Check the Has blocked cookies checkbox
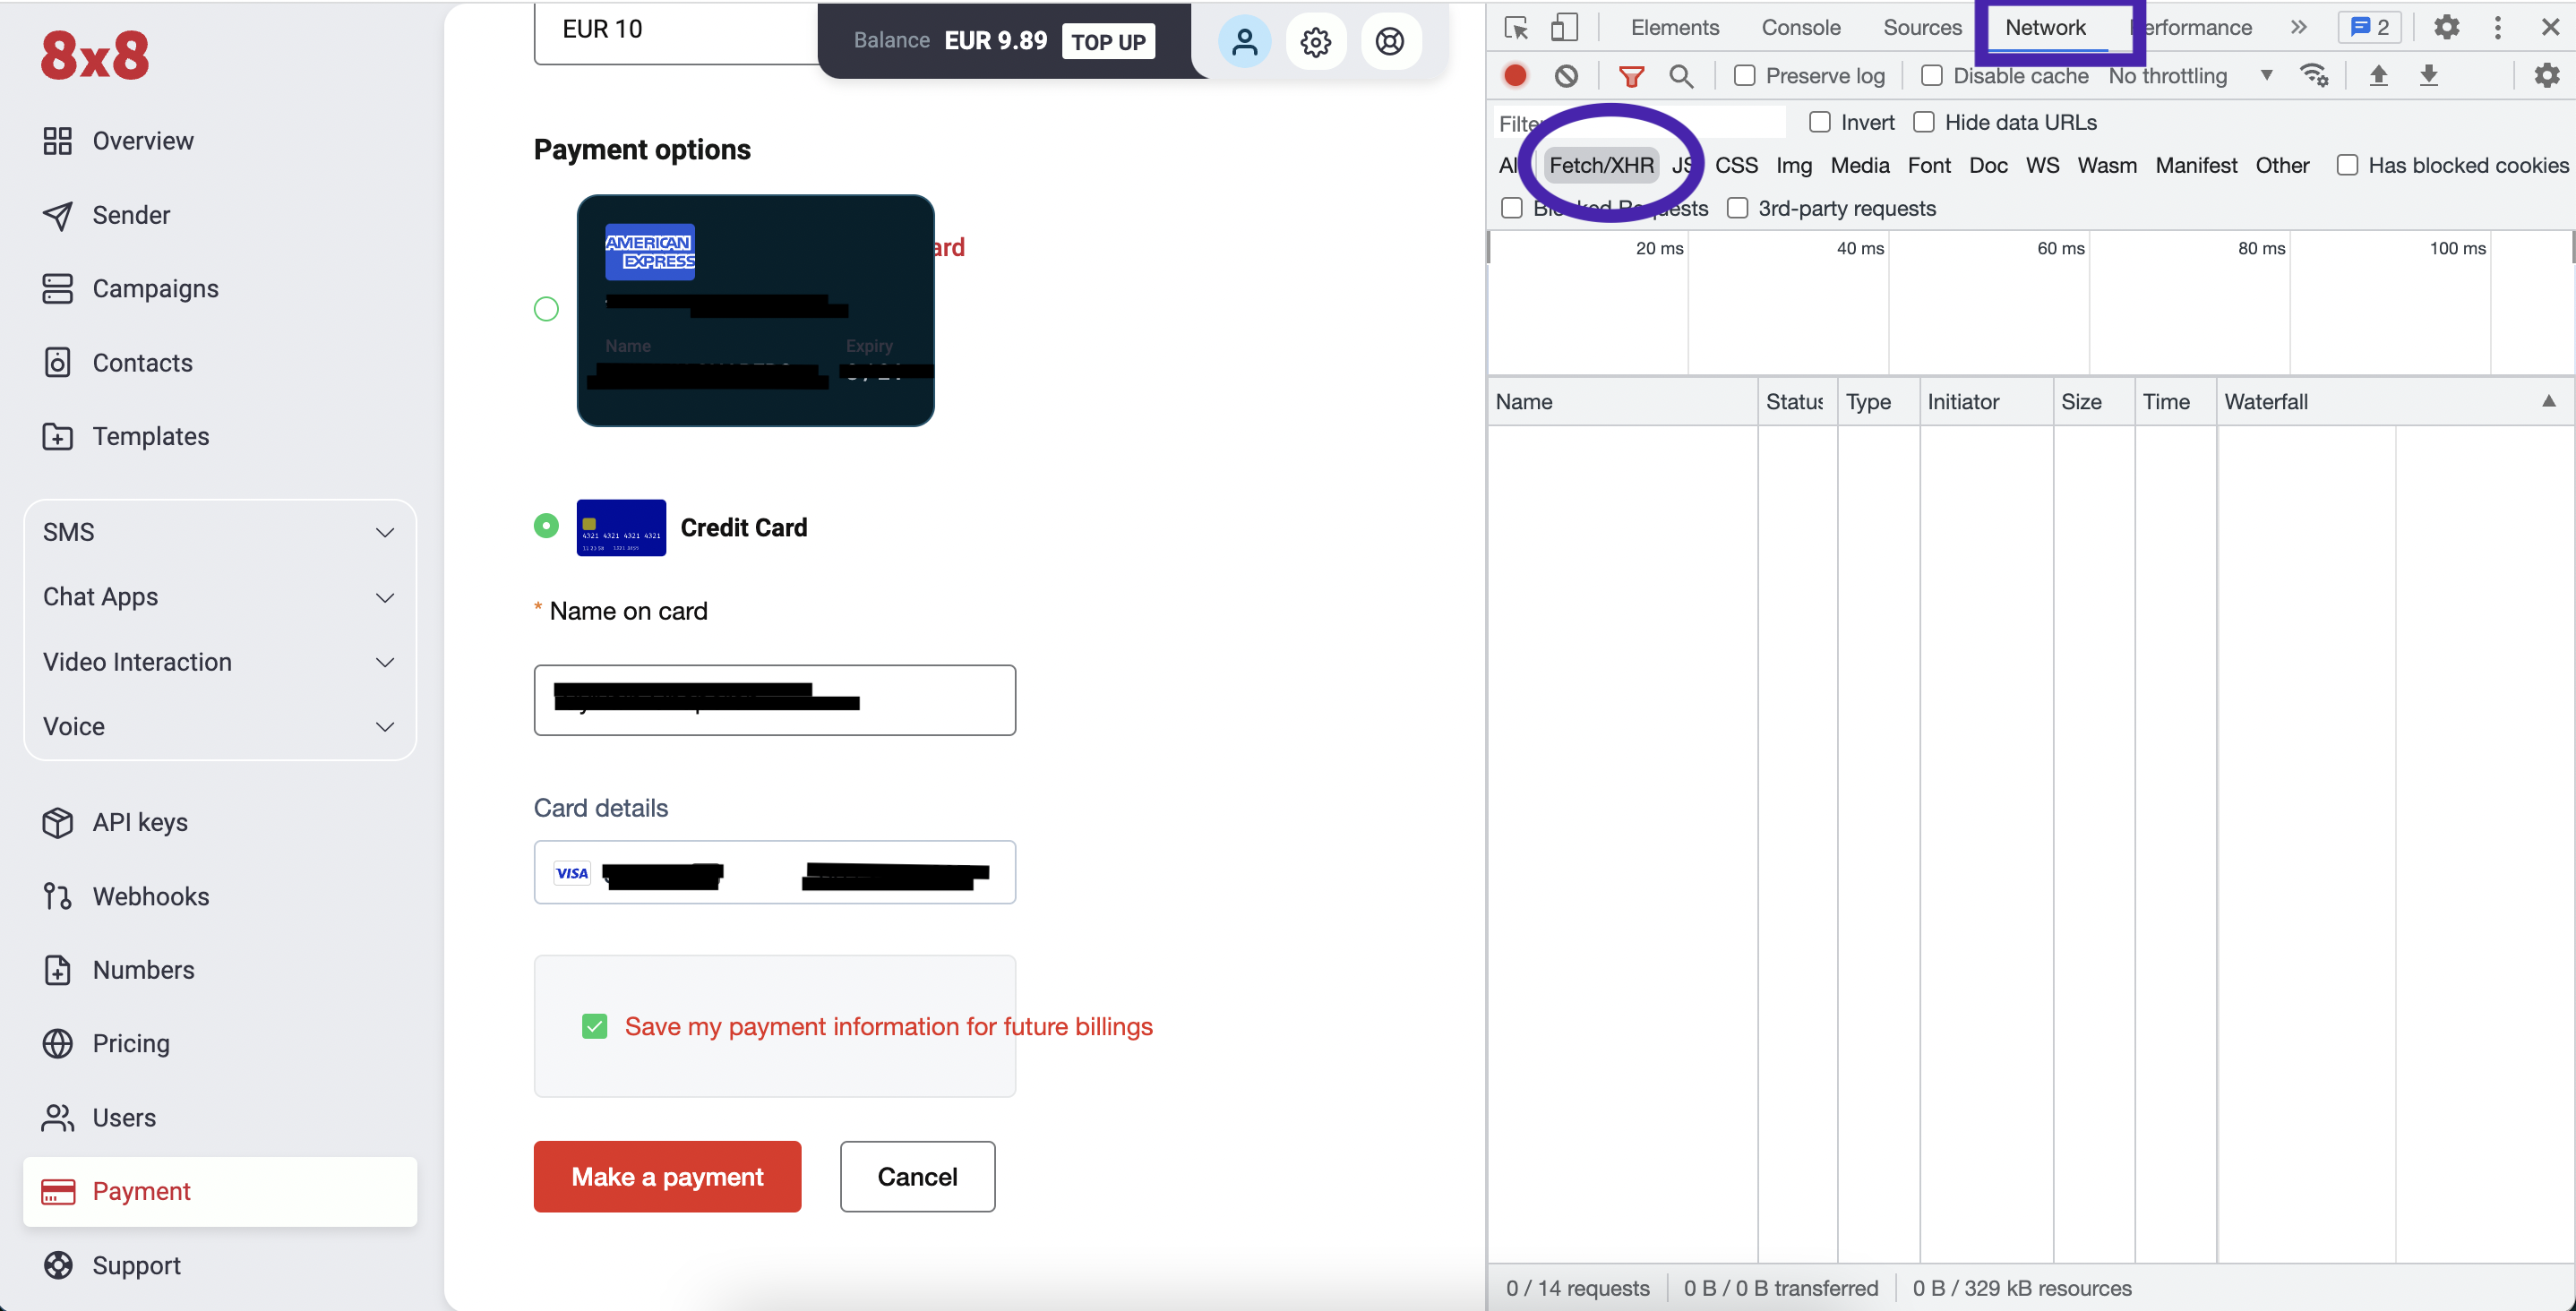 click(2346, 165)
